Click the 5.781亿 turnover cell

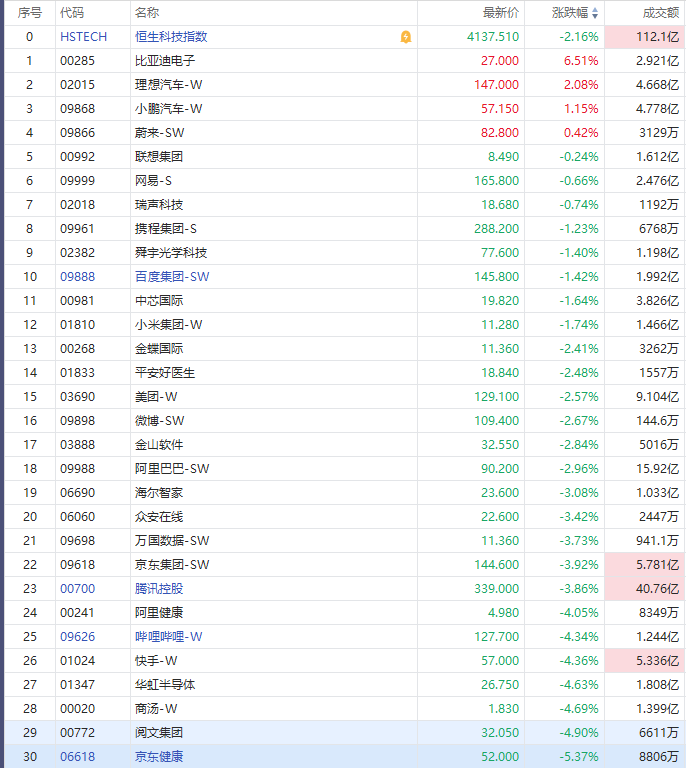click(644, 565)
